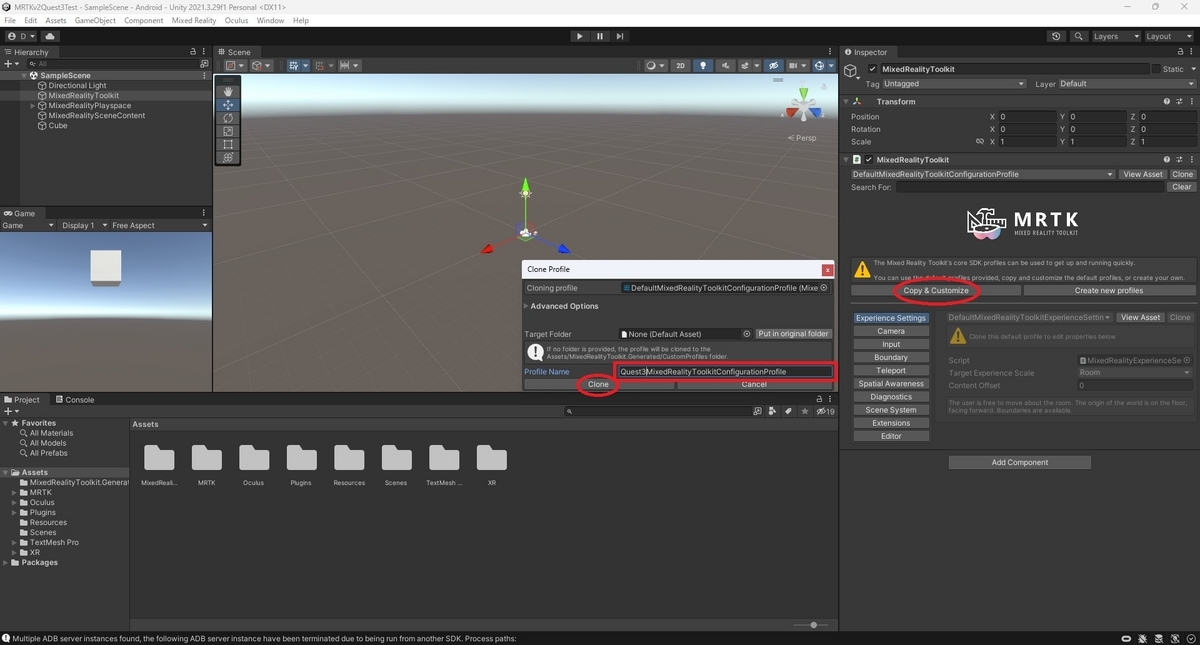The image size is (1200, 645).
Task: Select Cube in the Hierarchy
Action: (58, 126)
